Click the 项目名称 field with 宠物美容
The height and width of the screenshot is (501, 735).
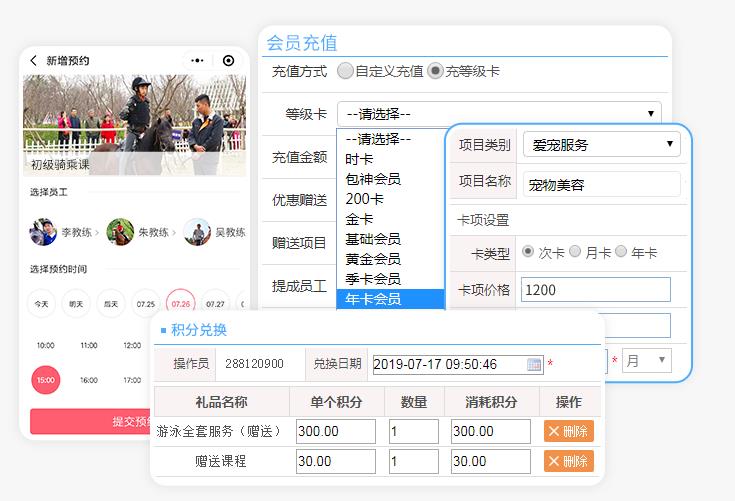(x=601, y=185)
